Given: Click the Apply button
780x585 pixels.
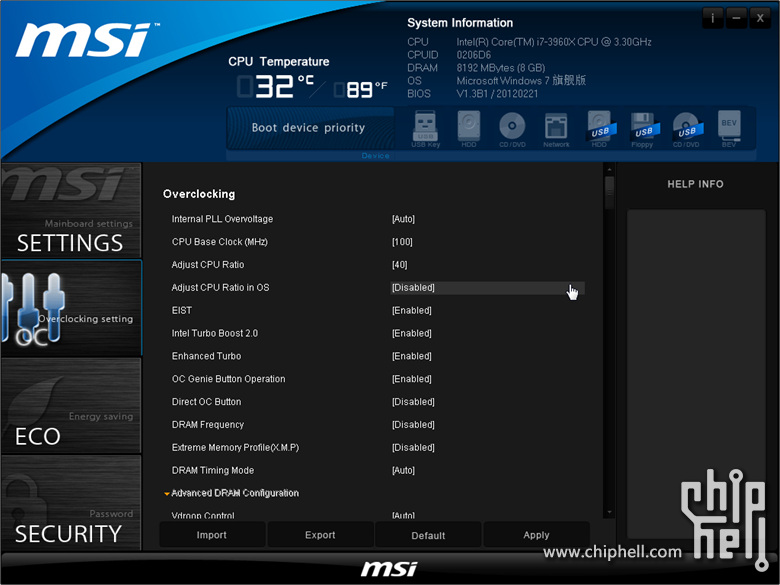Looking at the screenshot, I should pyautogui.click(x=536, y=535).
